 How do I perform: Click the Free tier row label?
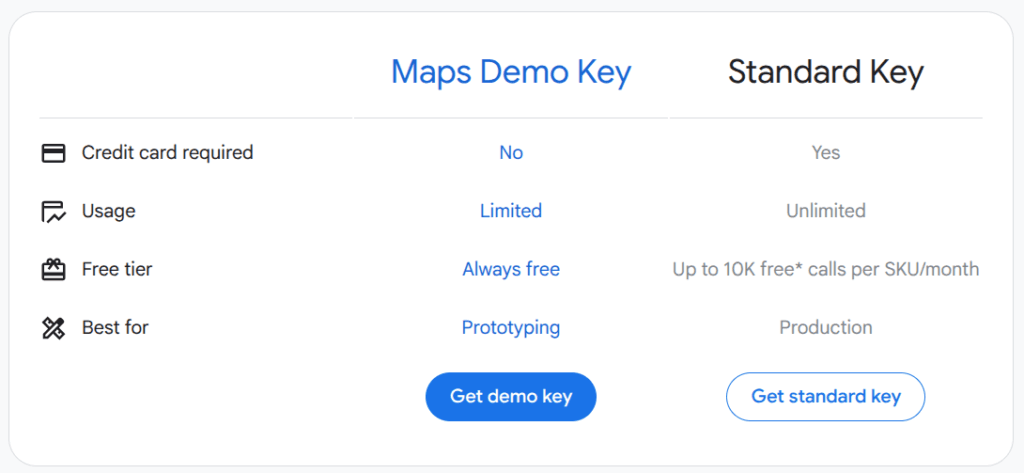coord(117,269)
